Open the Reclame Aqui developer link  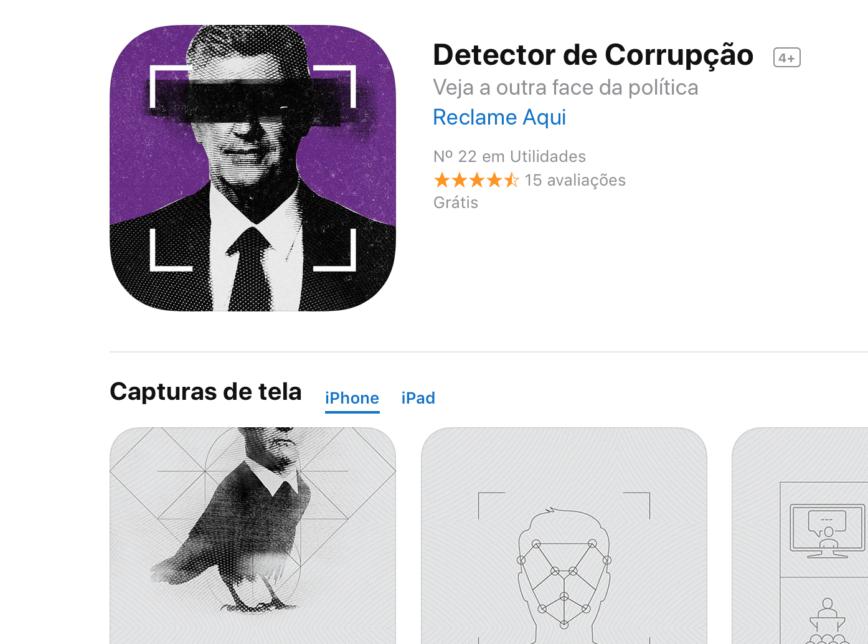point(499,117)
